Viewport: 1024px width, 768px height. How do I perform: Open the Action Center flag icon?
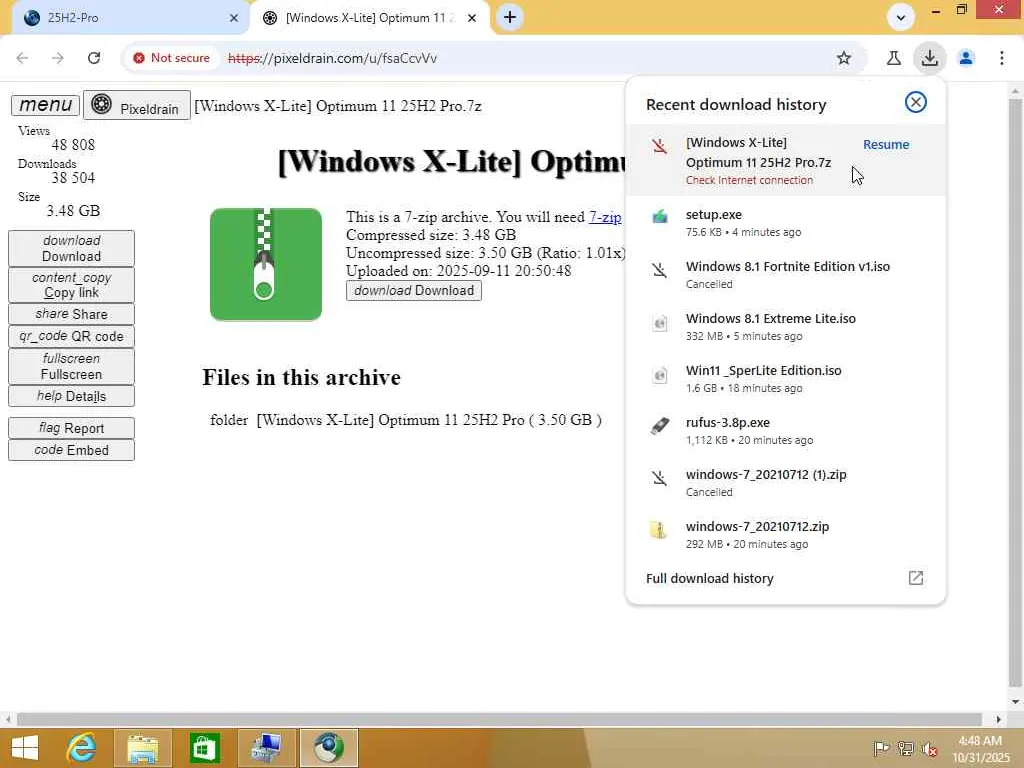click(881, 749)
